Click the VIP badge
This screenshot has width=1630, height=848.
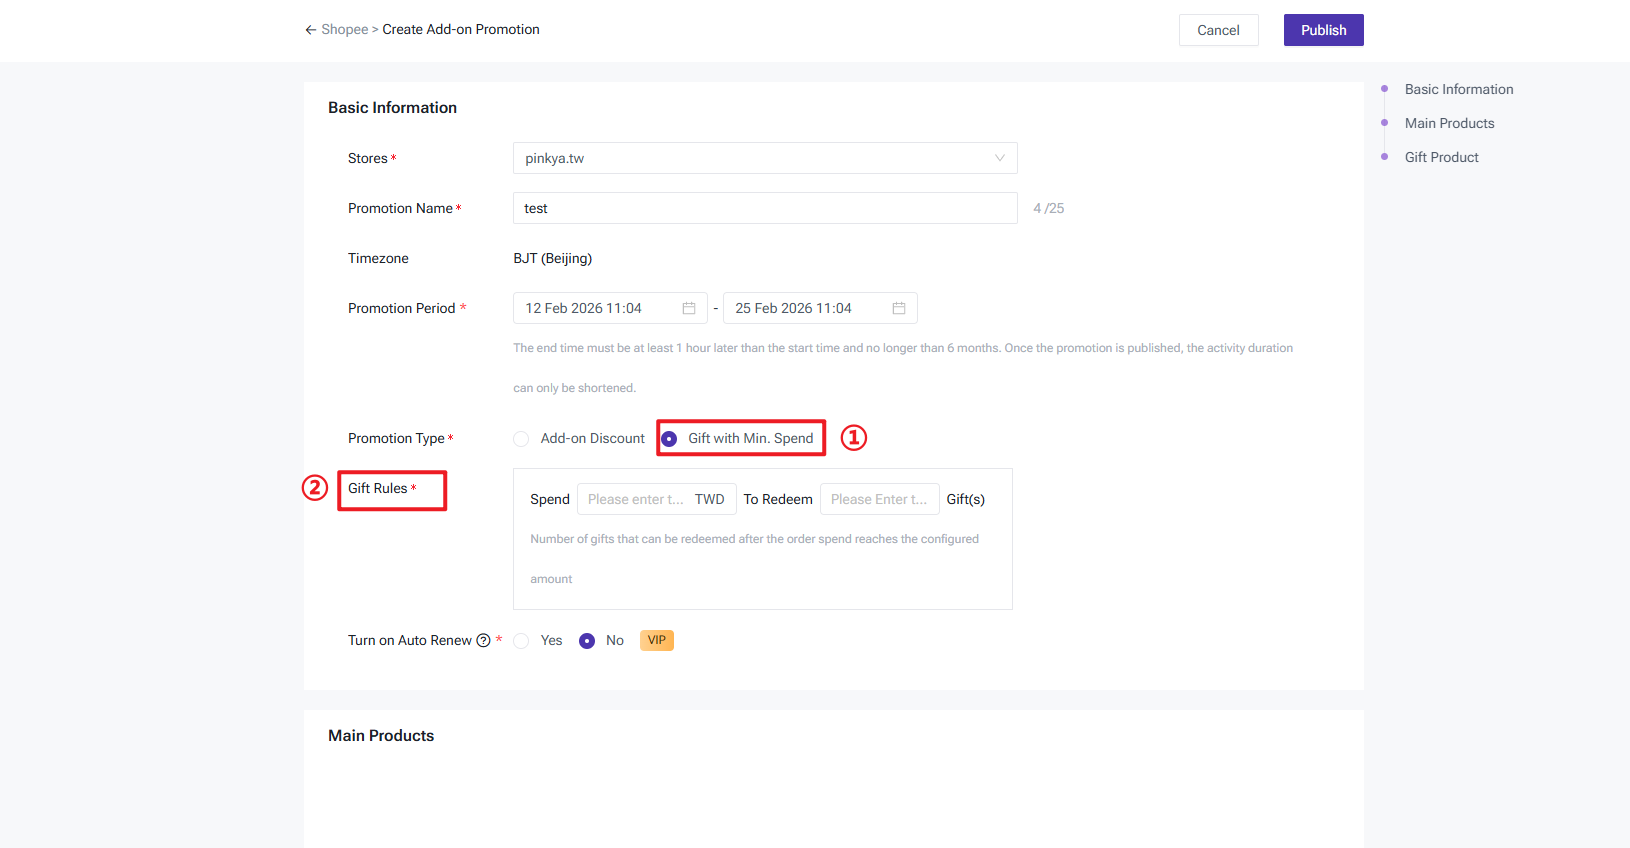tap(656, 641)
